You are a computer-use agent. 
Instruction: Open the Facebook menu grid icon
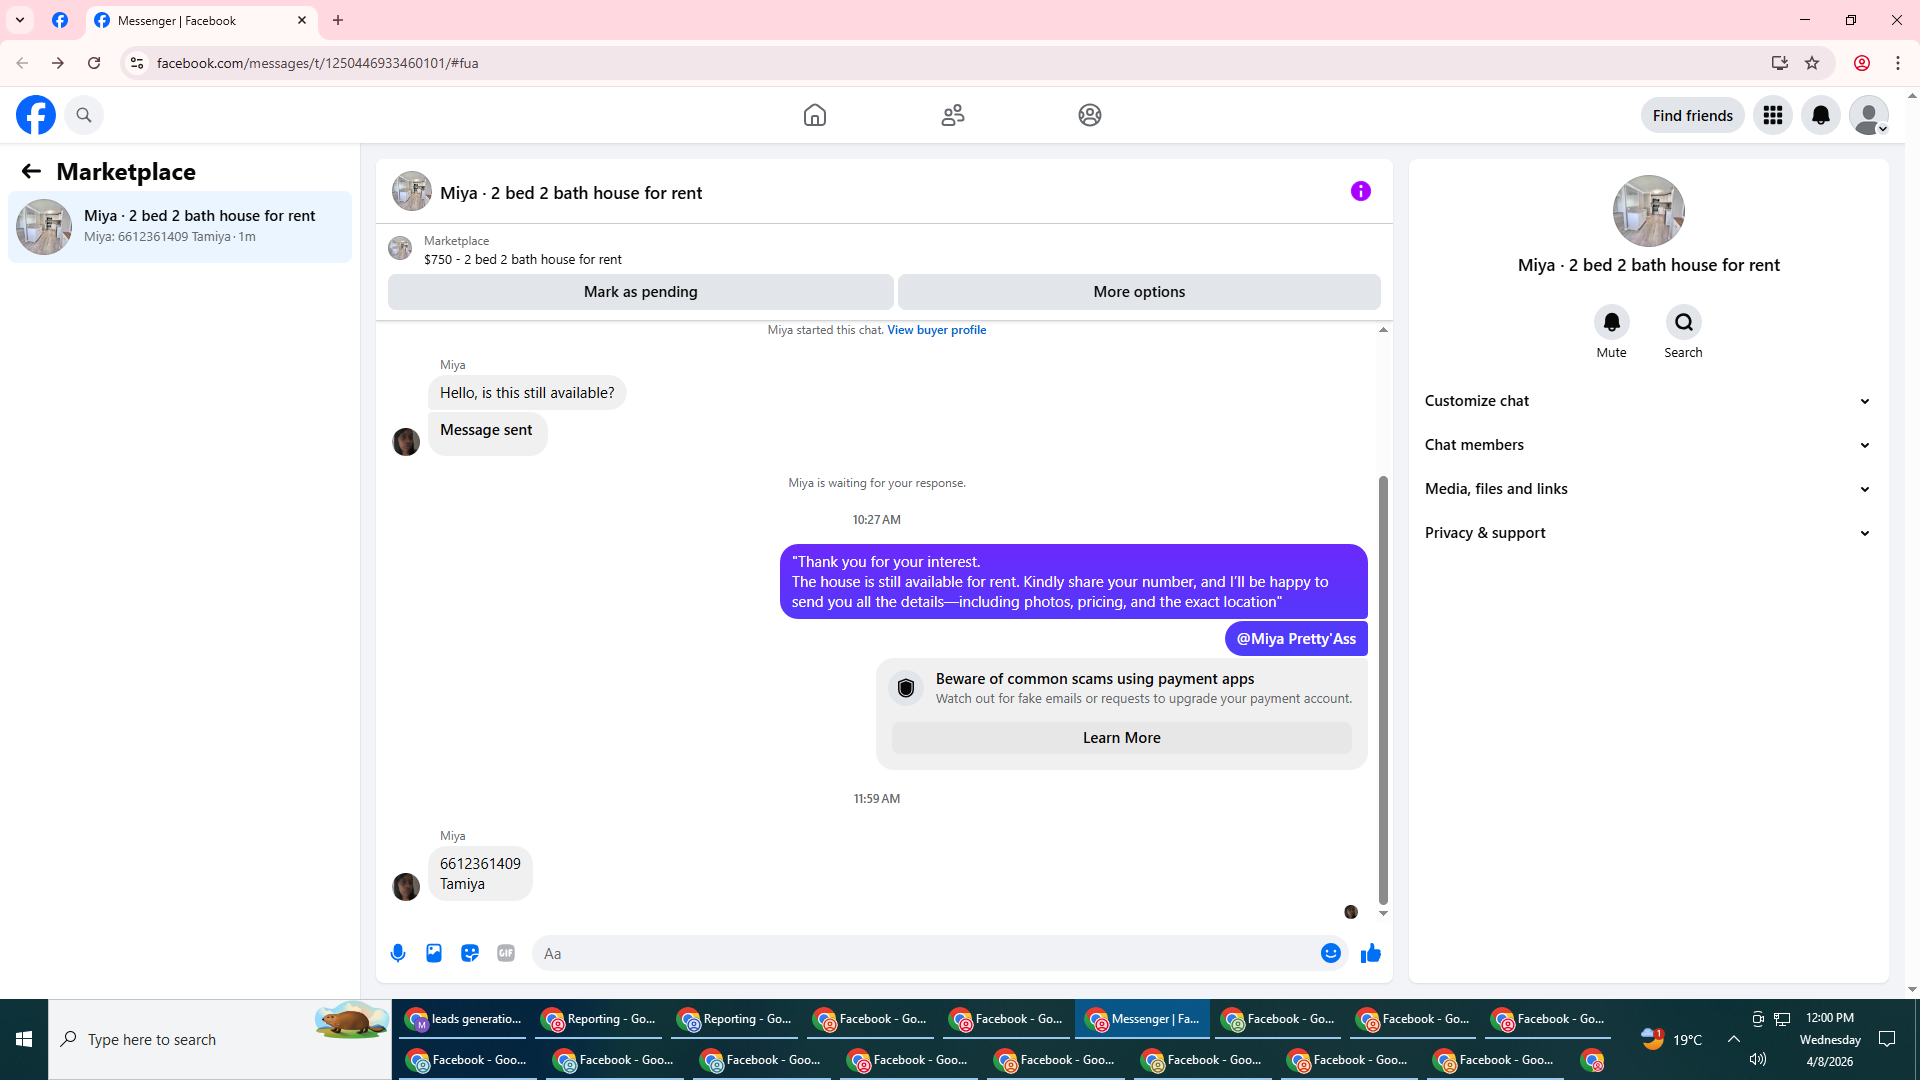(1772, 115)
